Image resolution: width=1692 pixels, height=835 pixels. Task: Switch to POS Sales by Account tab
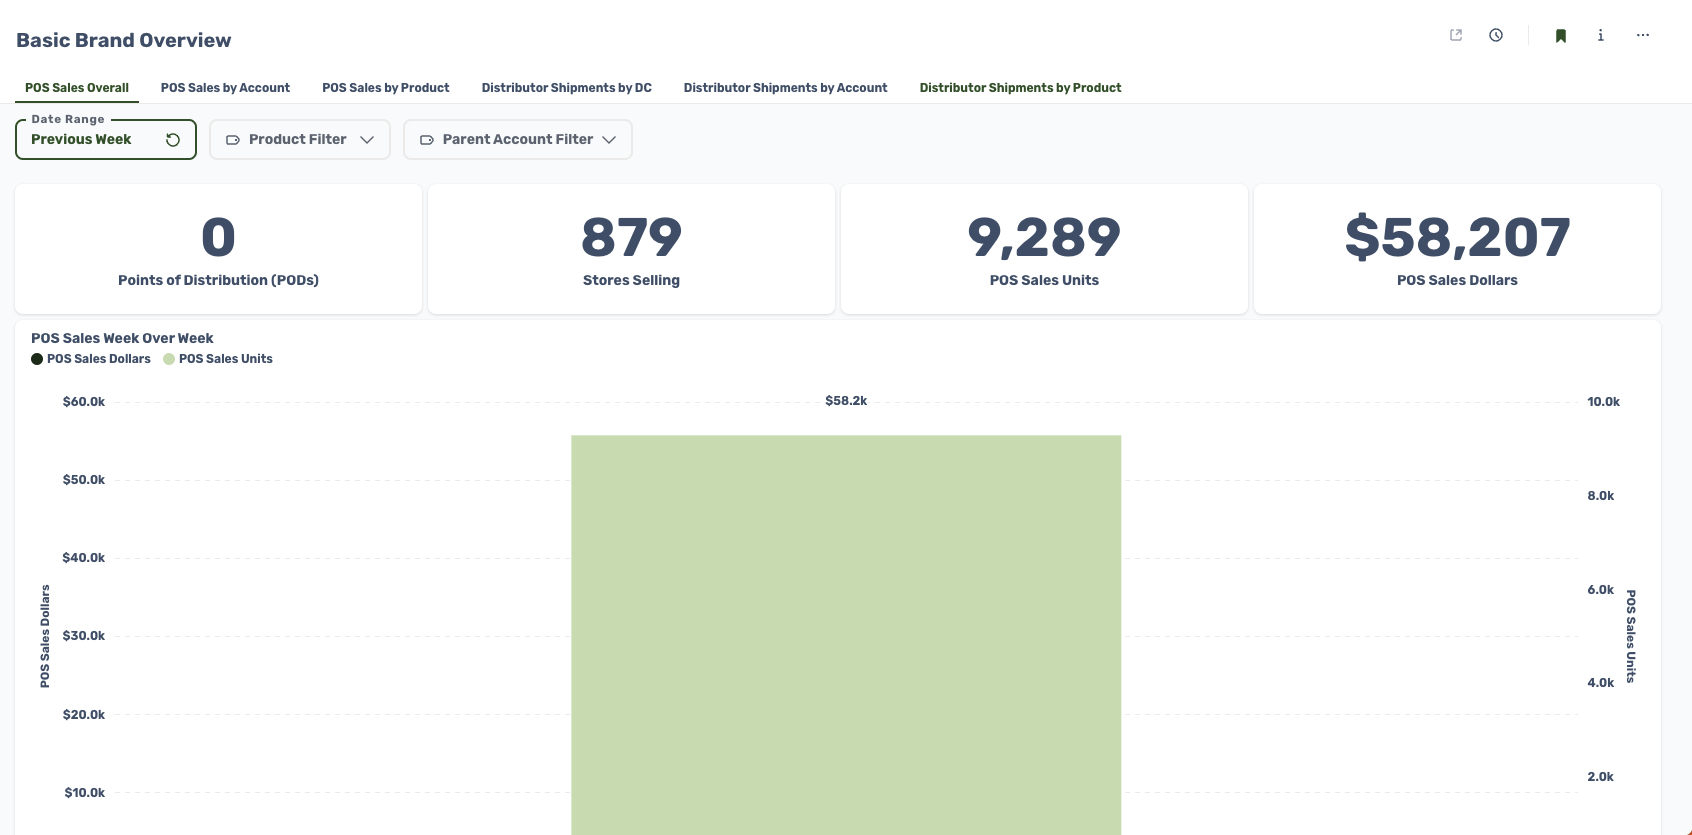pos(225,88)
